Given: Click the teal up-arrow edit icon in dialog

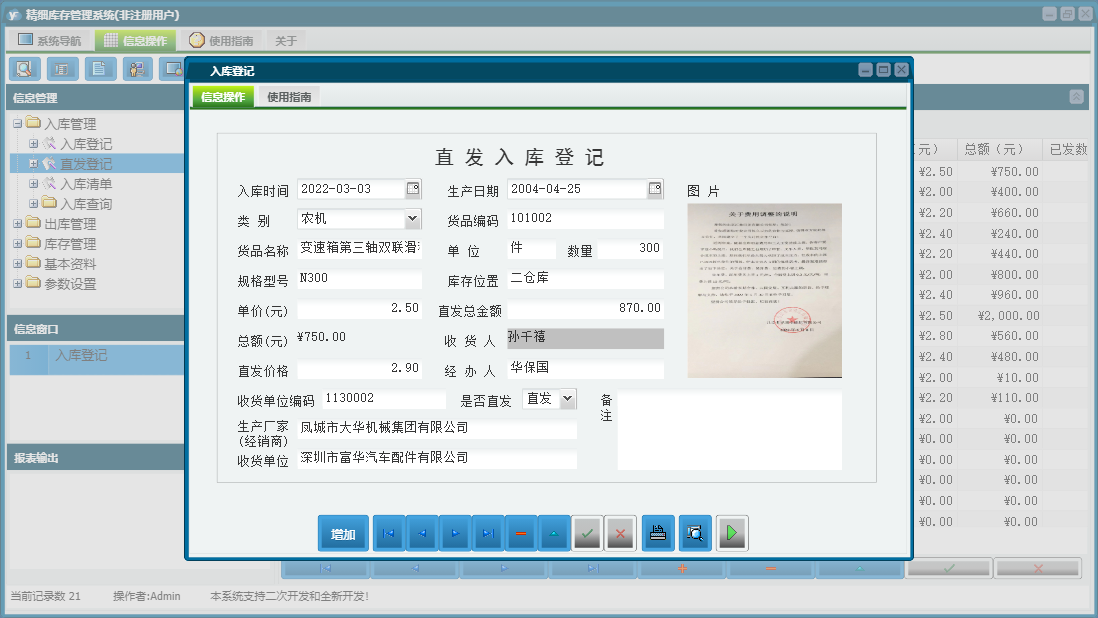Looking at the screenshot, I should (x=554, y=533).
